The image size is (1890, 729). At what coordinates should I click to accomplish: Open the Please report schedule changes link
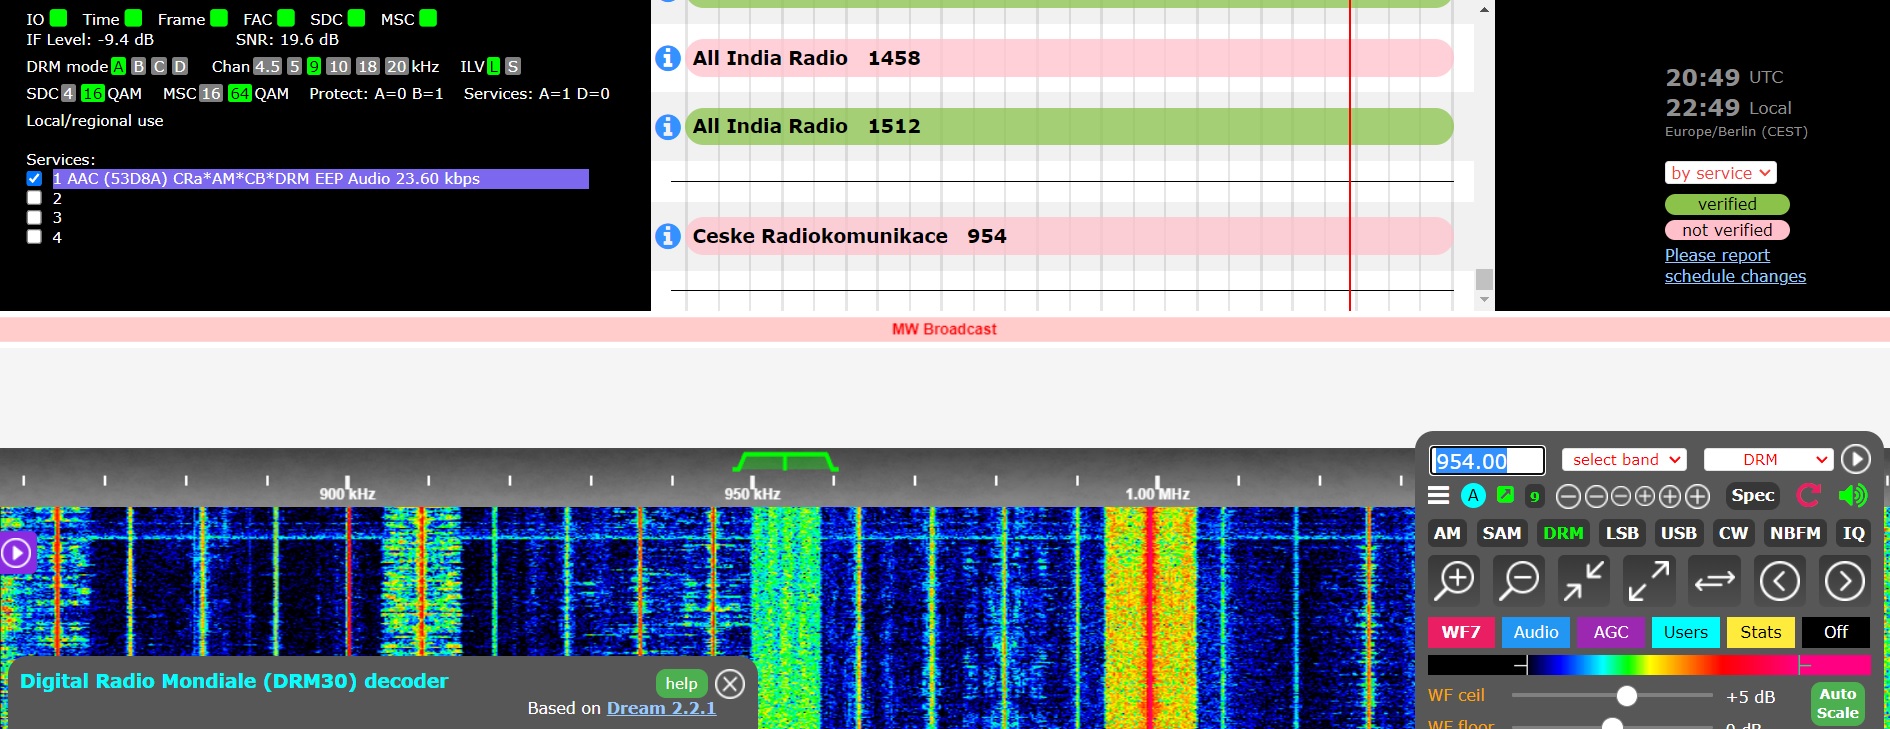tap(1735, 266)
